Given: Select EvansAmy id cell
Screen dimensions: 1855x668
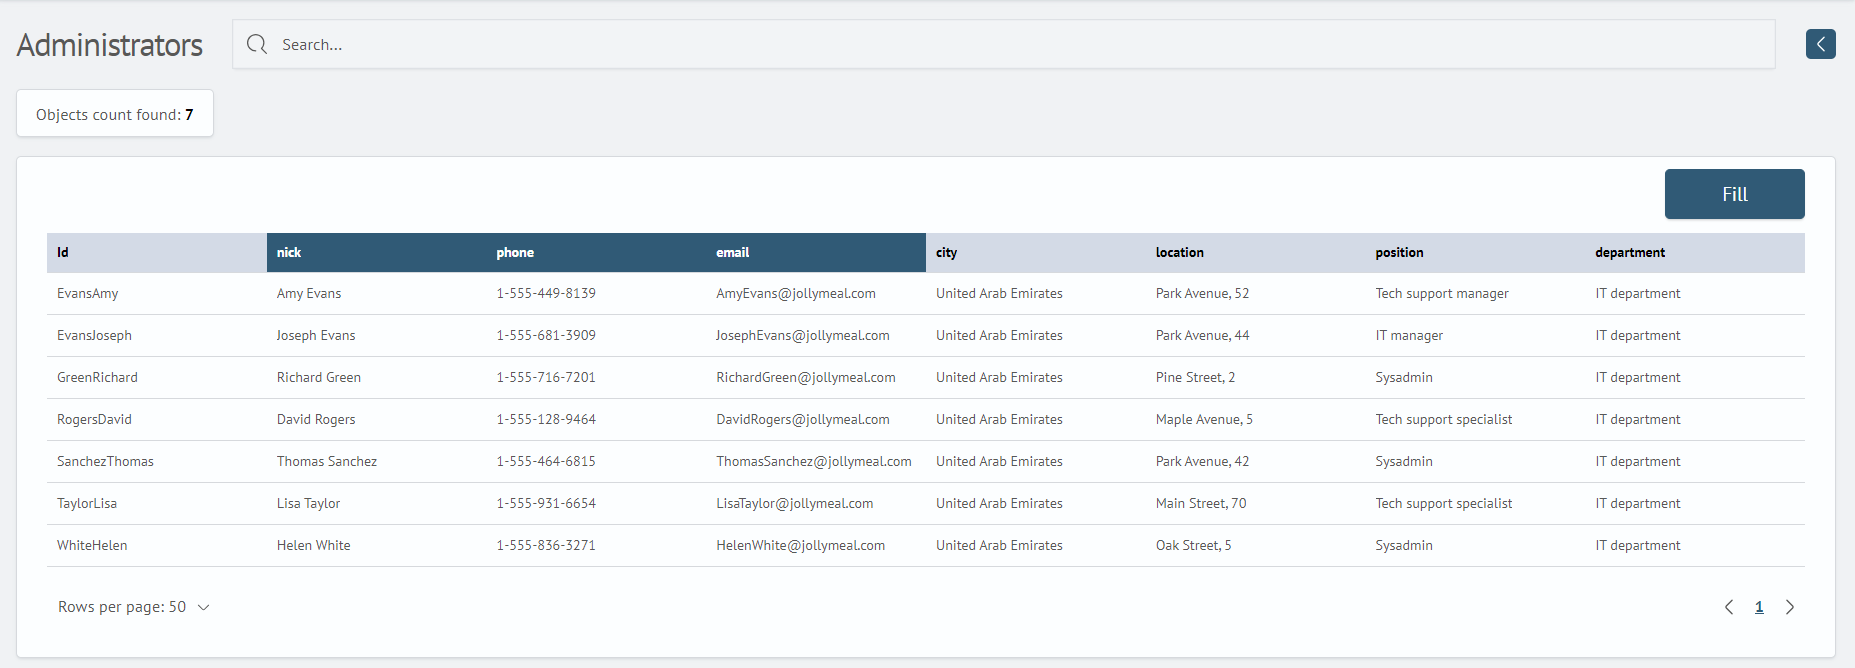Looking at the screenshot, I should 88,293.
